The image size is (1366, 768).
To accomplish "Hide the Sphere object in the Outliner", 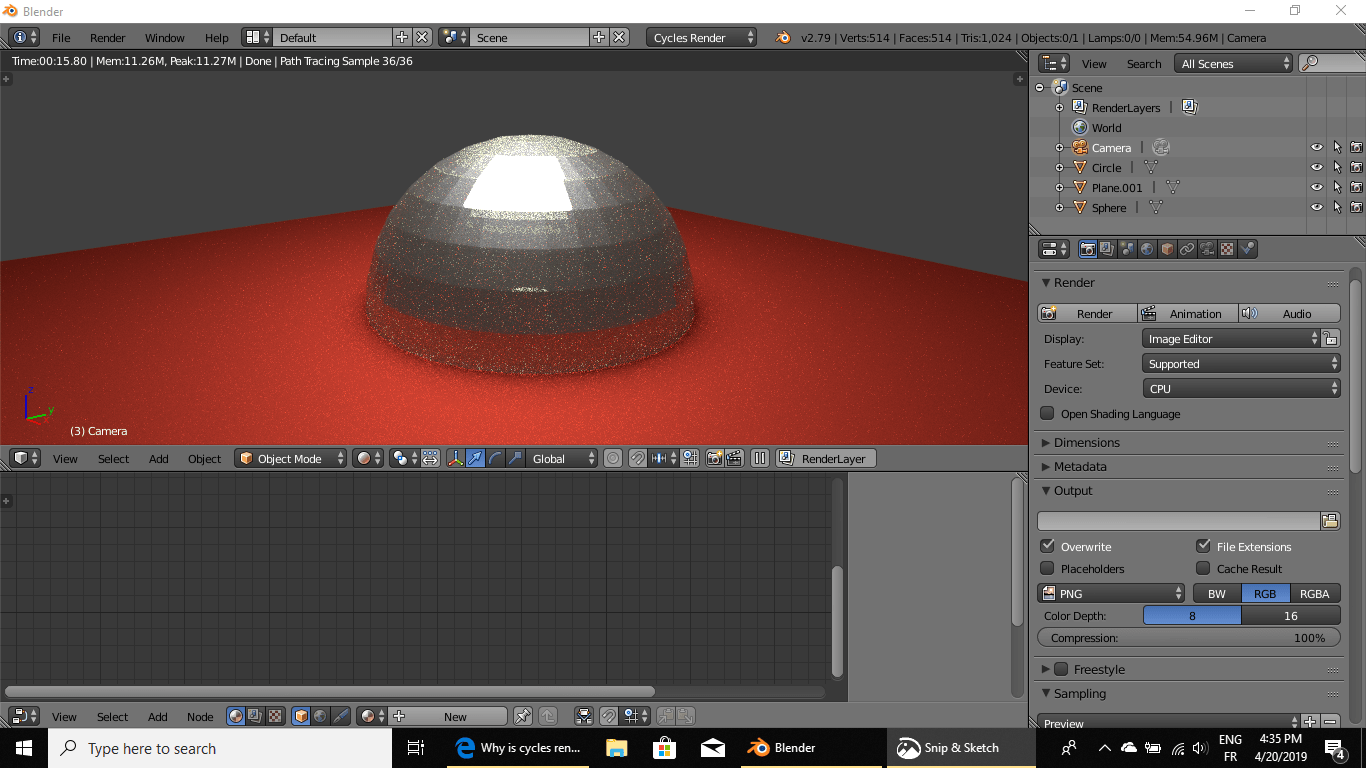I will pos(1317,207).
